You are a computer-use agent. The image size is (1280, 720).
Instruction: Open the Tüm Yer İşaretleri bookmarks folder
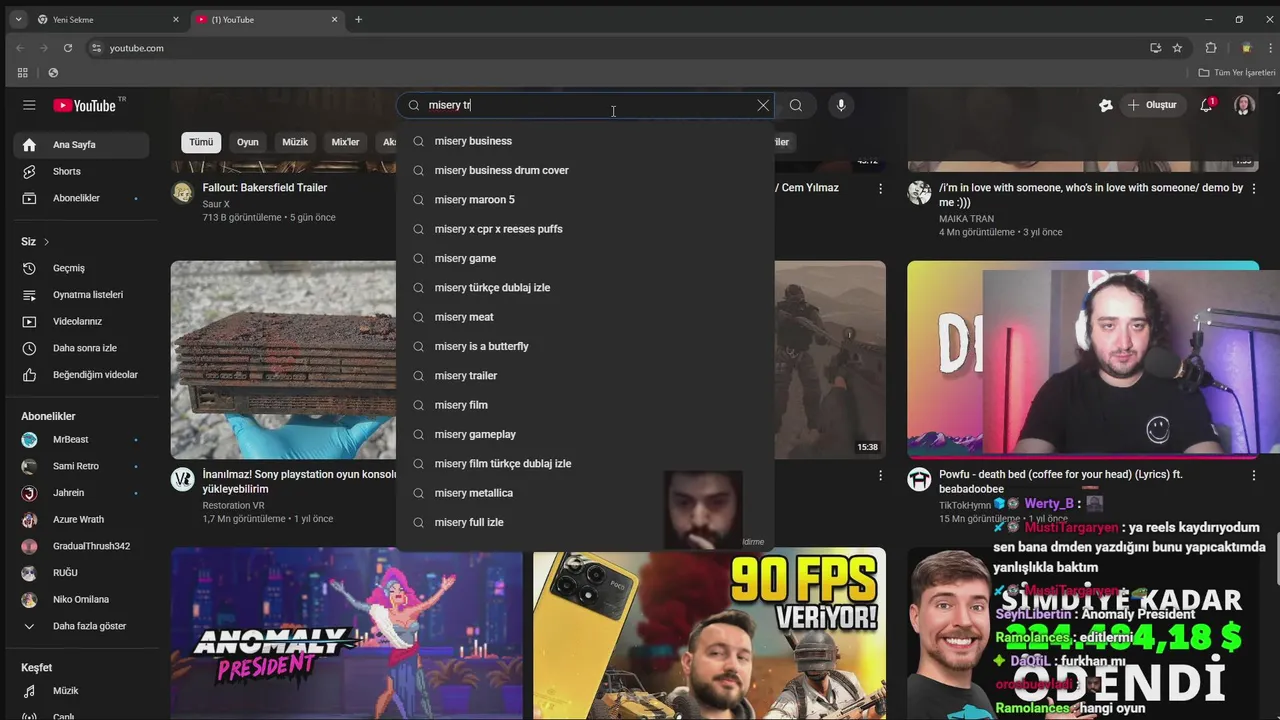click(x=1237, y=73)
